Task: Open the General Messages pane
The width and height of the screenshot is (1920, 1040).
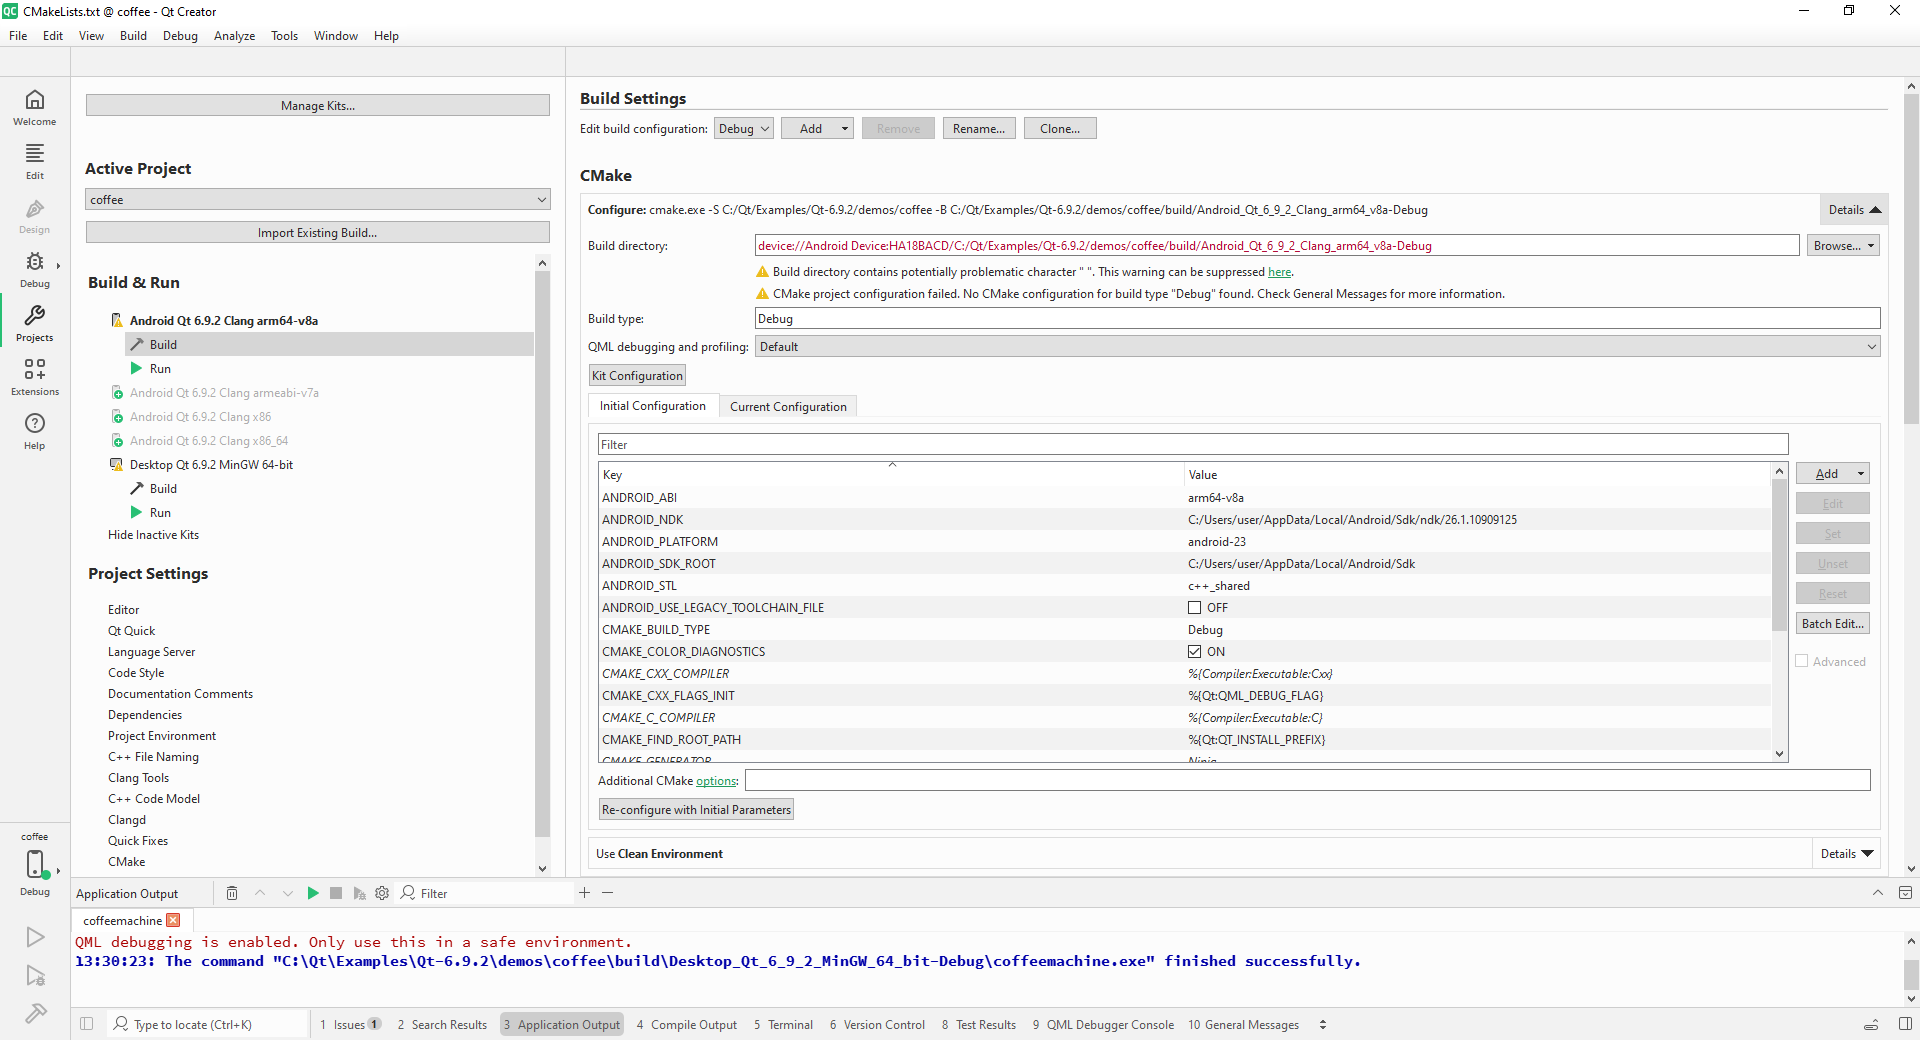Action: 1243,1025
